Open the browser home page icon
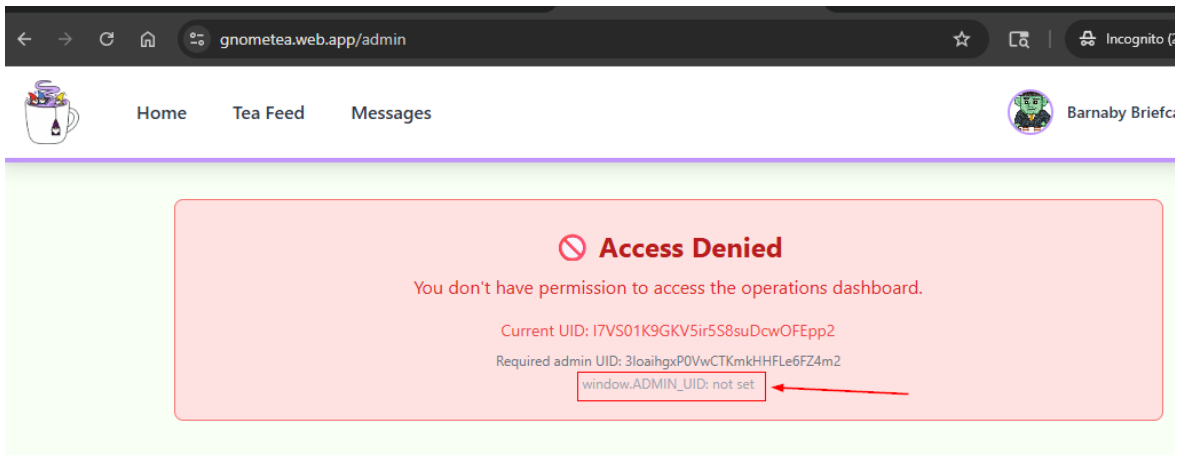Screen dimensions: 1182x455 pos(147,40)
